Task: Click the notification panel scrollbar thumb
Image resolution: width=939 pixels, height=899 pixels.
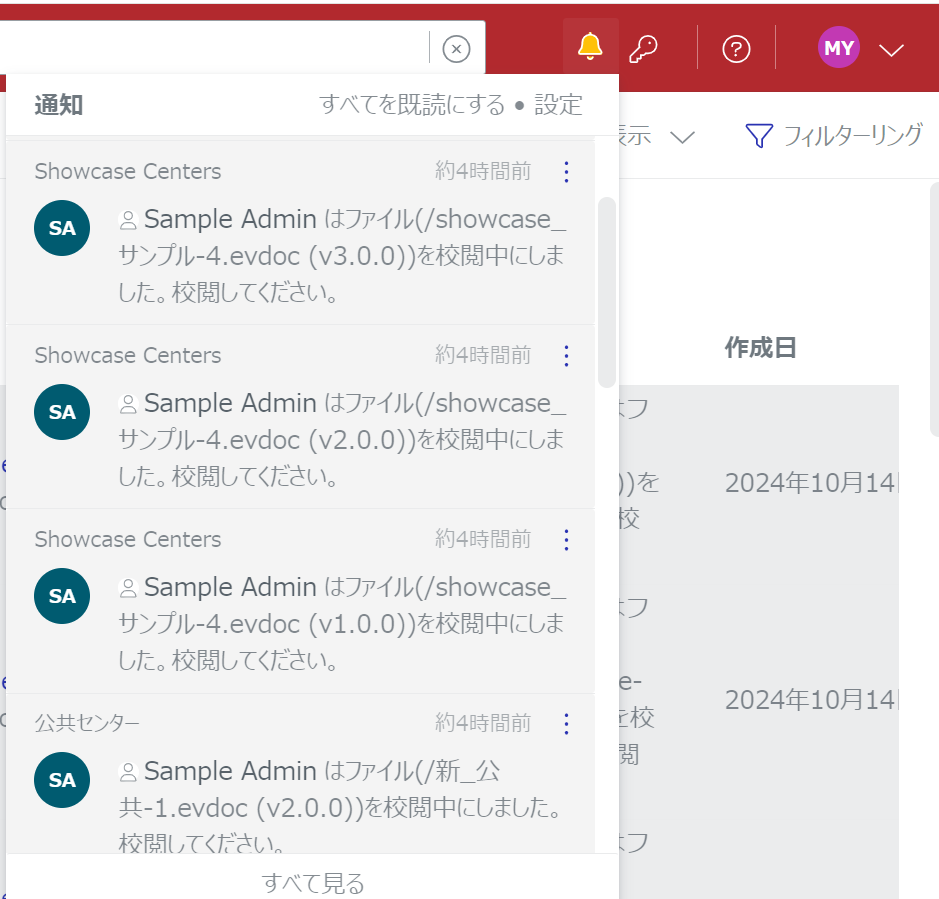Action: click(x=607, y=292)
